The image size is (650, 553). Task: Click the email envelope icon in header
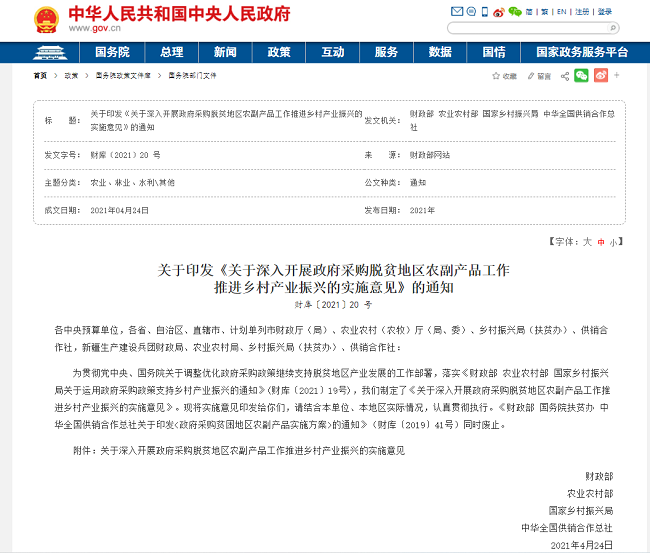click(457, 12)
